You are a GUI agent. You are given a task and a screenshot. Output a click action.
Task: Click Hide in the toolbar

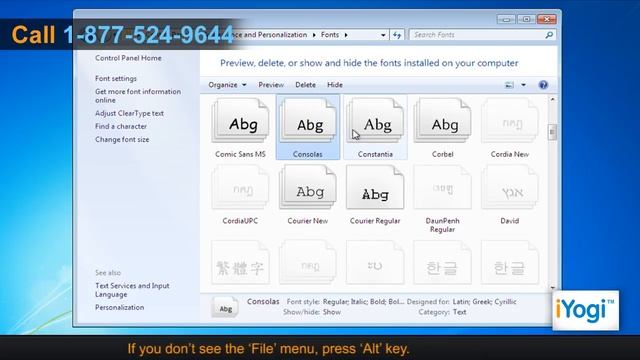tap(335, 85)
